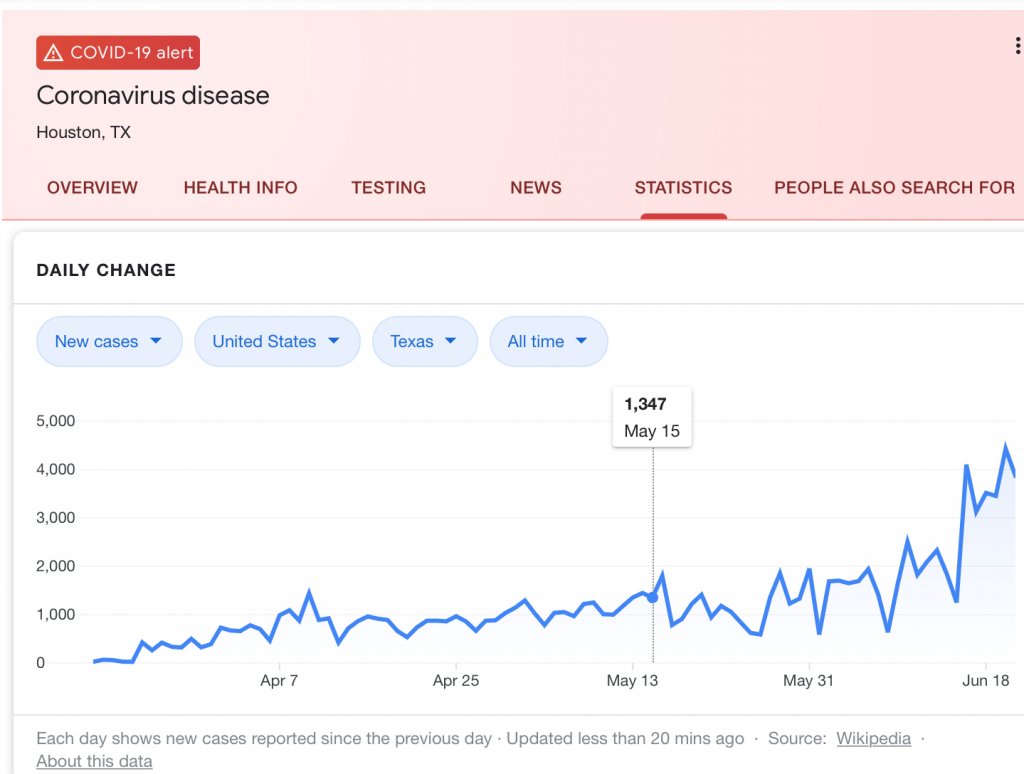The image size is (1024, 774).
Task: Click the Houston, TX location text
Action: (83, 132)
